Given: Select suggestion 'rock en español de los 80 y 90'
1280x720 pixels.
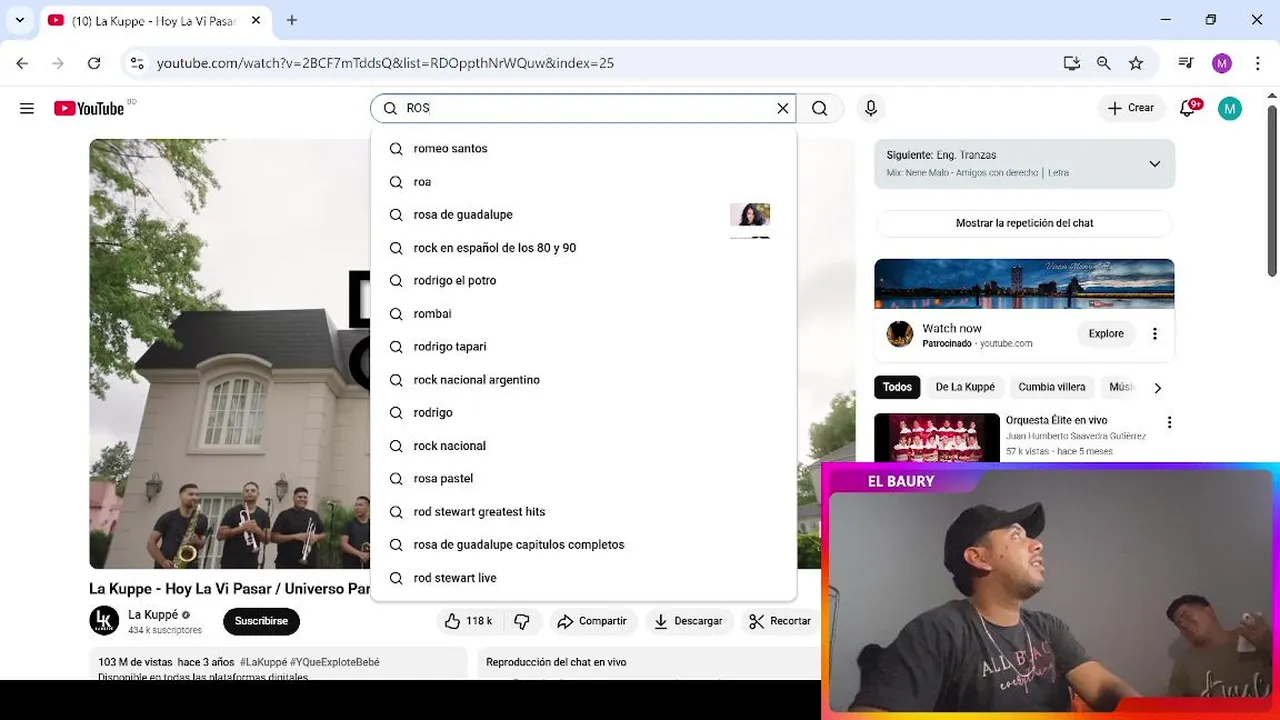Looking at the screenshot, I should pyautogui.click(x=583, y=247).
